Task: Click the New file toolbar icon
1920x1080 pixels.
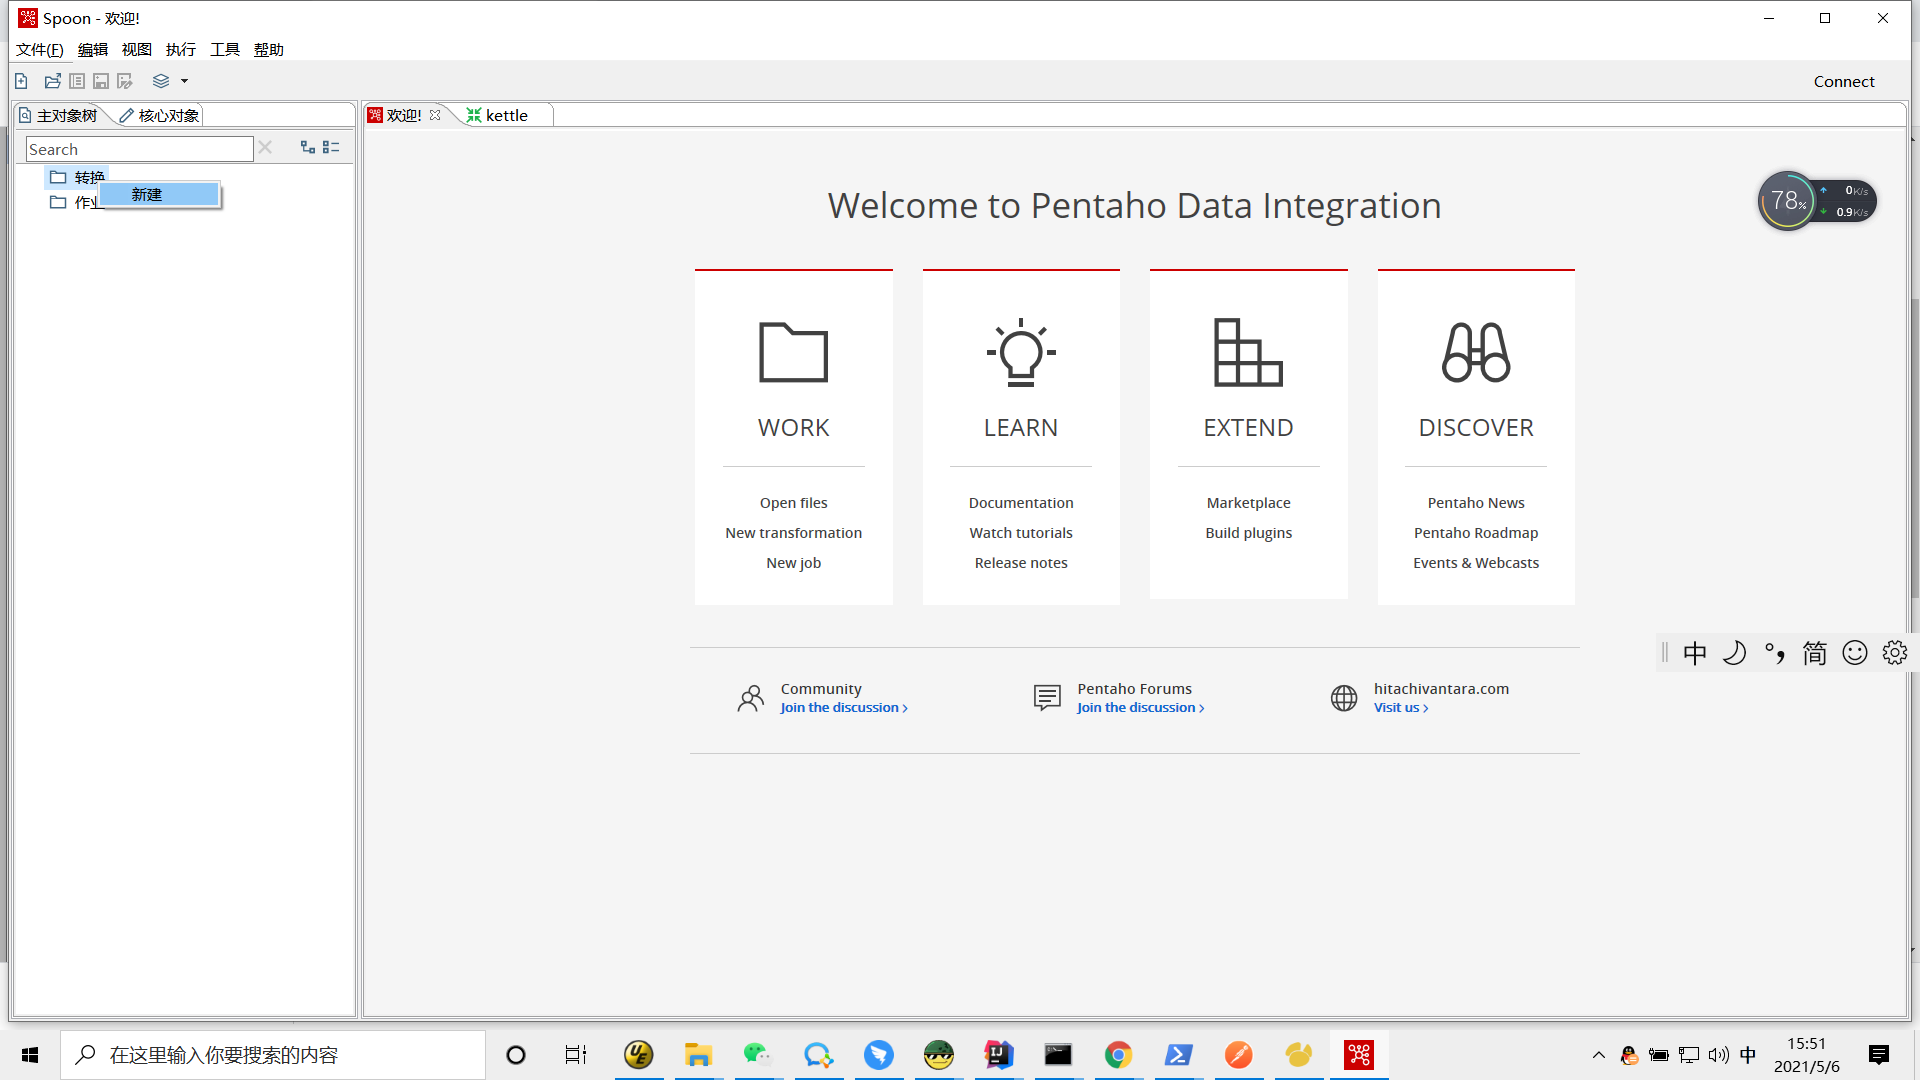Action: click(x=21, y=81)
